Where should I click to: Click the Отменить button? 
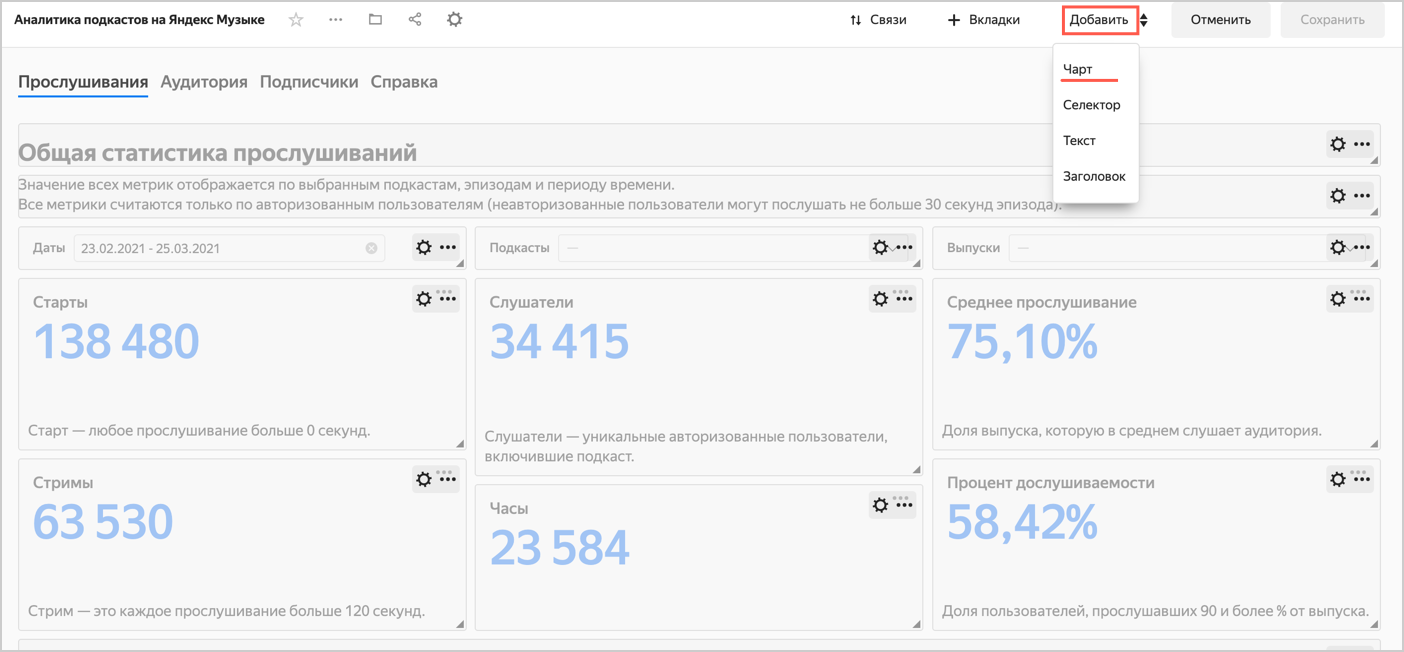point(1220,20)
